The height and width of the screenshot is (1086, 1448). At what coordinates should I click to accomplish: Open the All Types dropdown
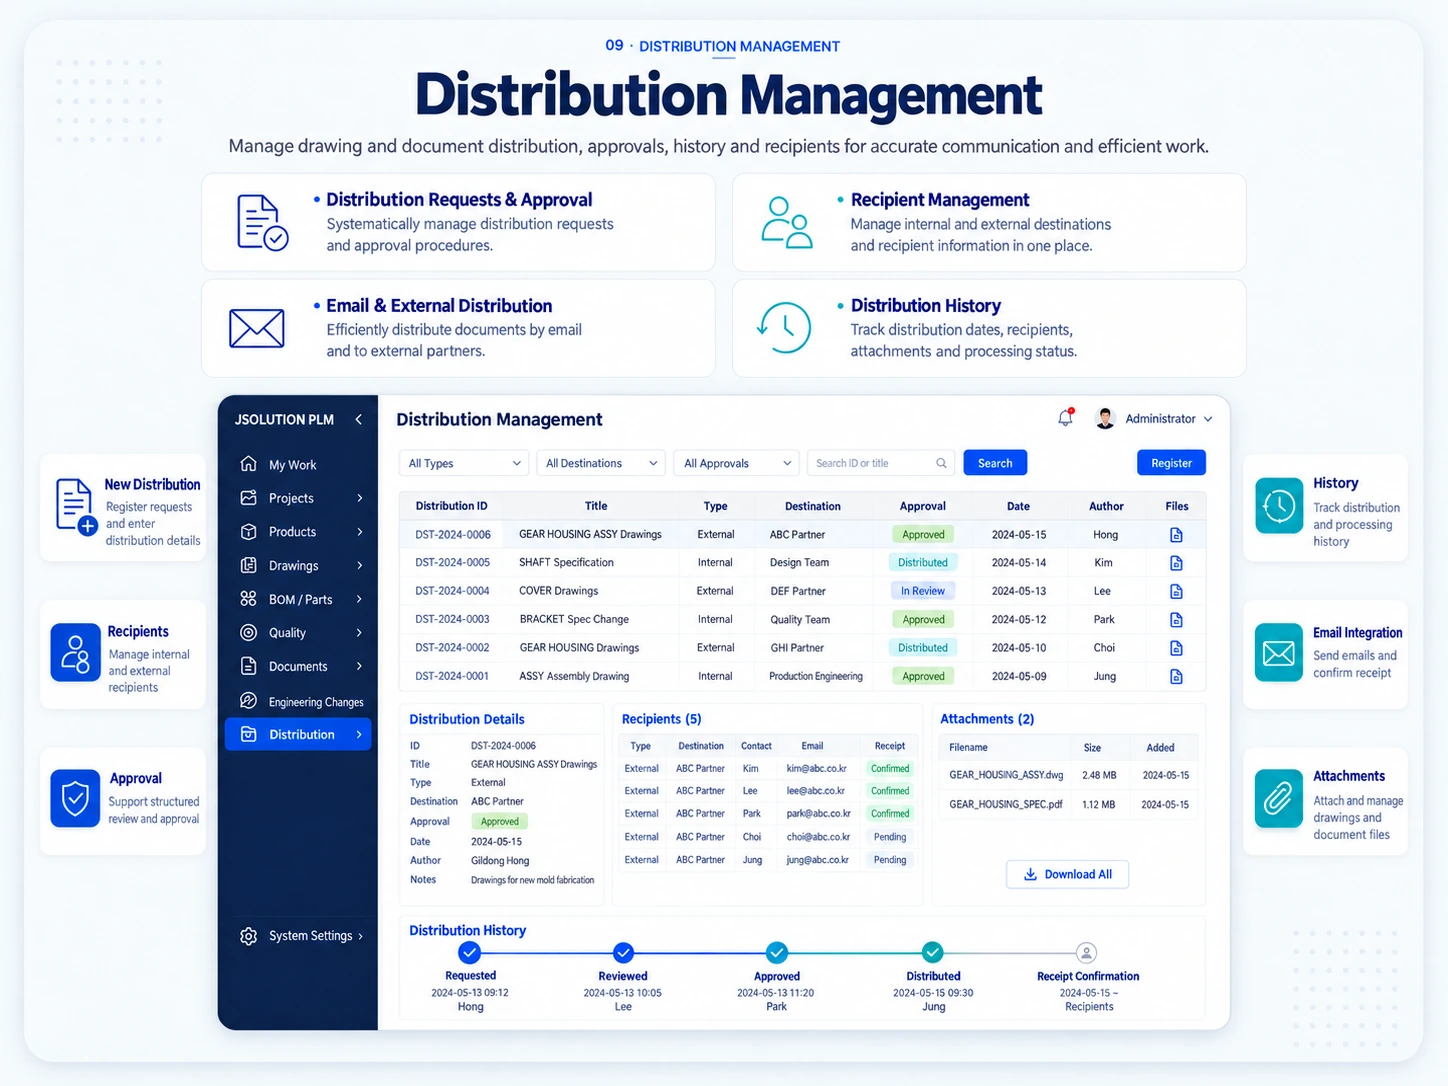pos(464,463)
